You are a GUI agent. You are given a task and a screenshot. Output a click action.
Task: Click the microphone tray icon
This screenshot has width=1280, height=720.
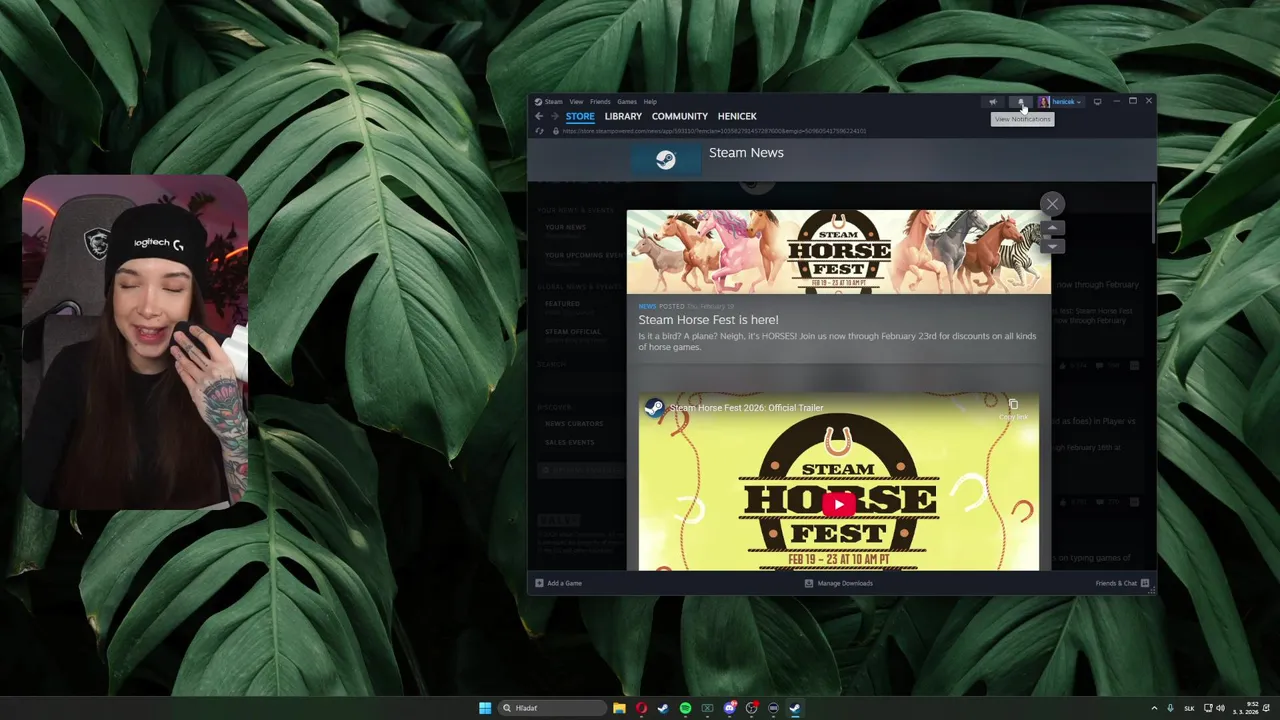coord(1170,708)
